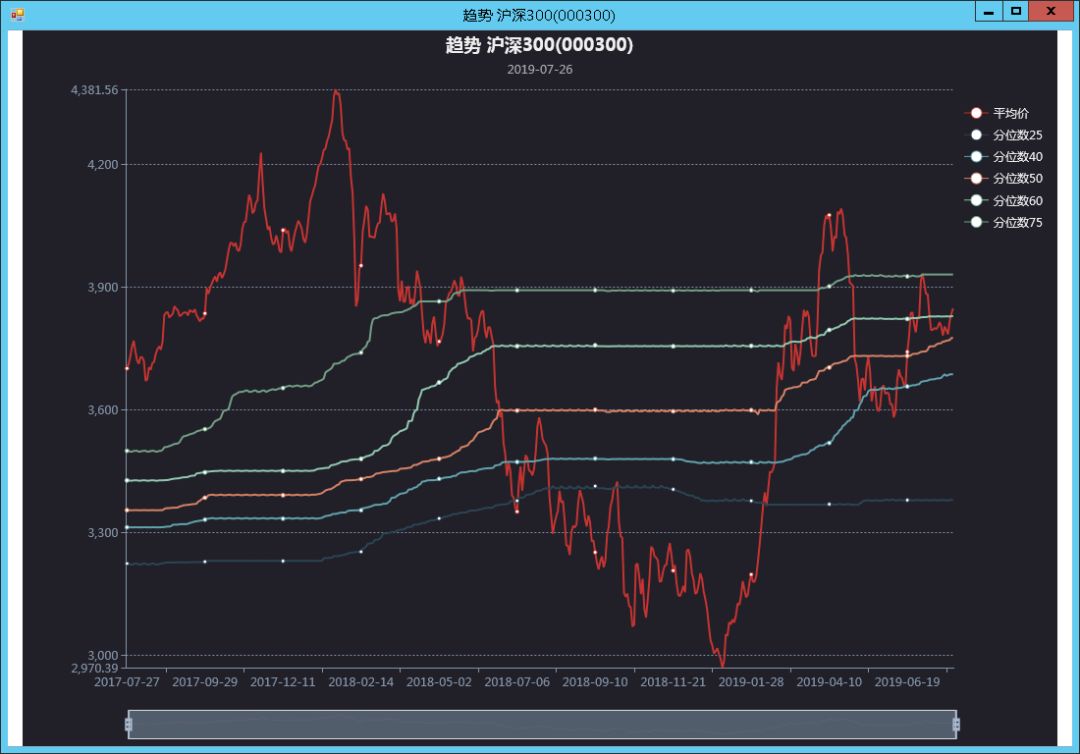Click the 2018-02-14 x-axis date
Screen dimensions: 1080x754
point(361,682)
